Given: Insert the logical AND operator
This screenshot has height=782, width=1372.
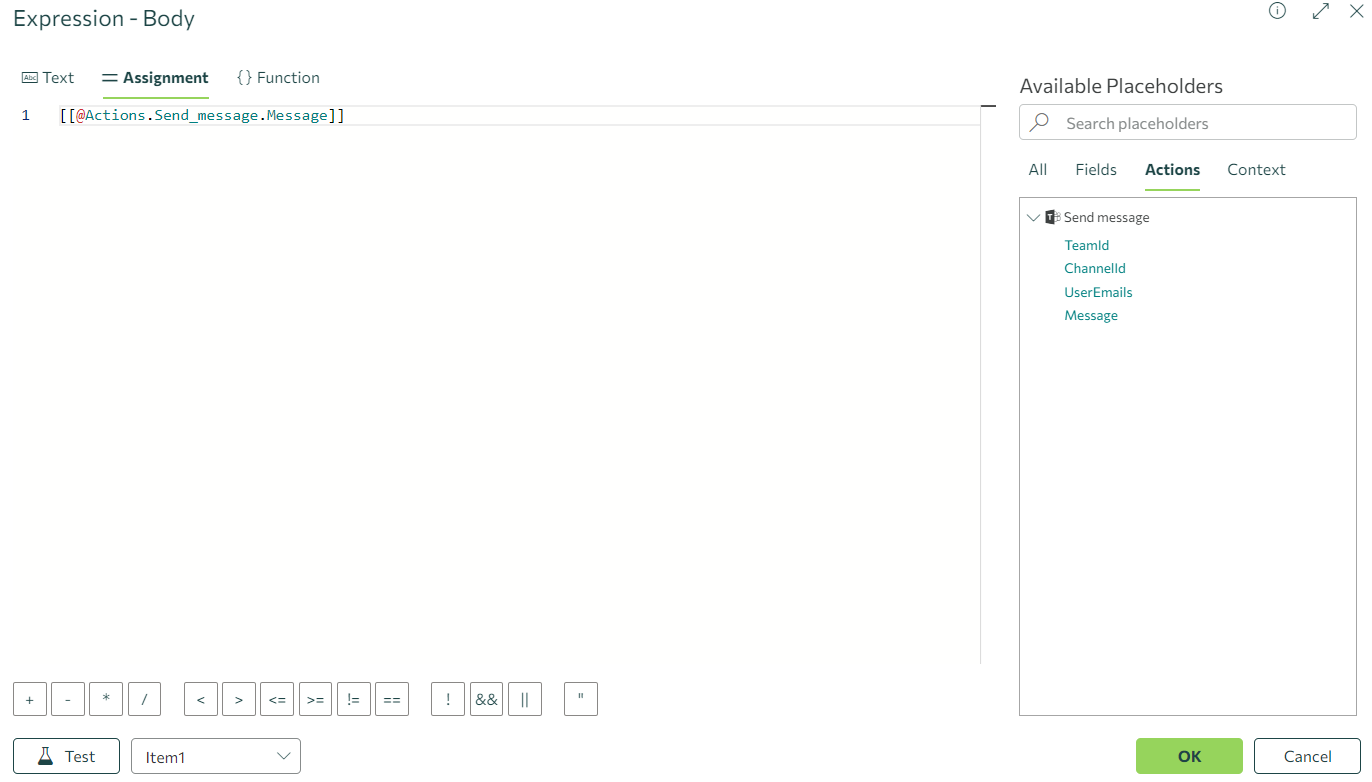Looking at the screenshot, I should click(x=487, y=699).
